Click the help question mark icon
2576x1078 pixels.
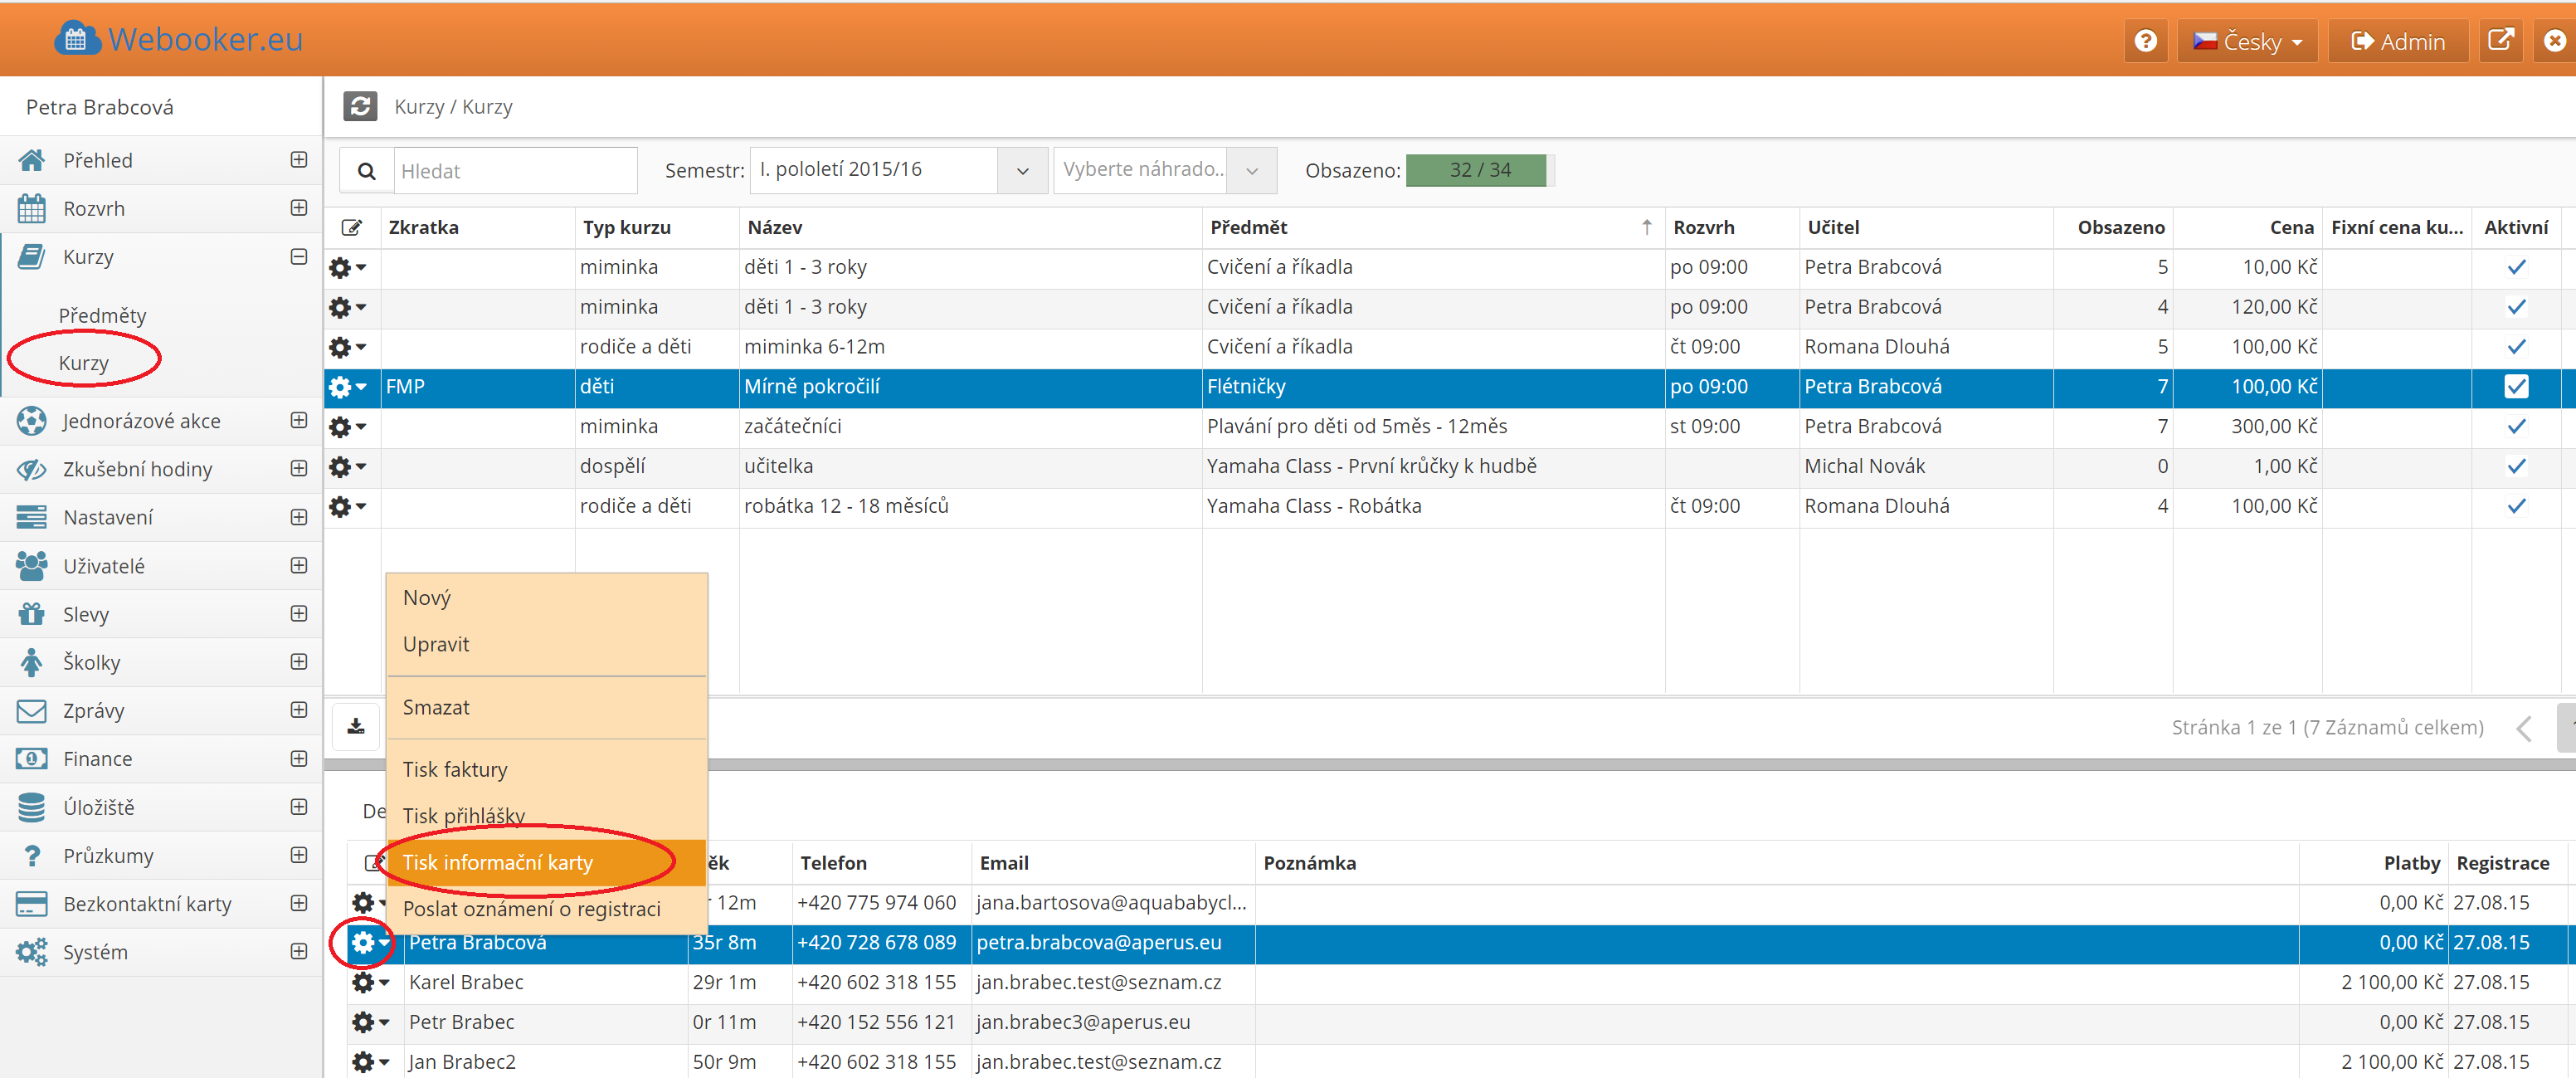point(2145,41)
